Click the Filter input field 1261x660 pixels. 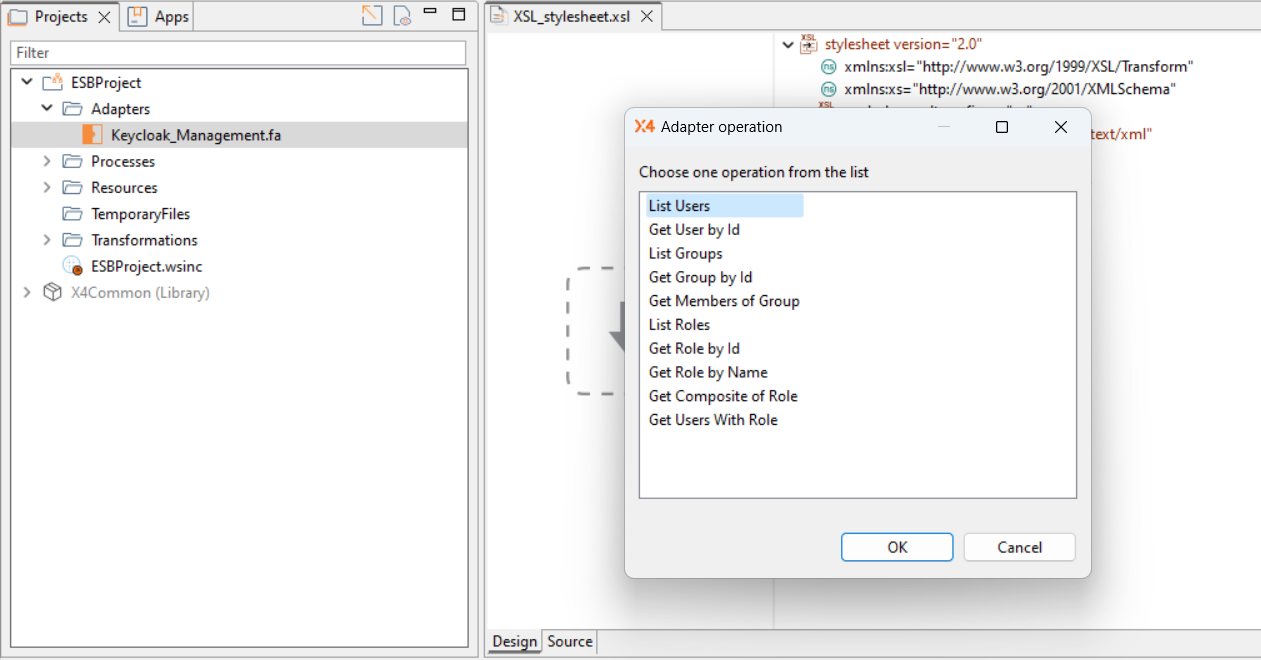pos(238,53)
